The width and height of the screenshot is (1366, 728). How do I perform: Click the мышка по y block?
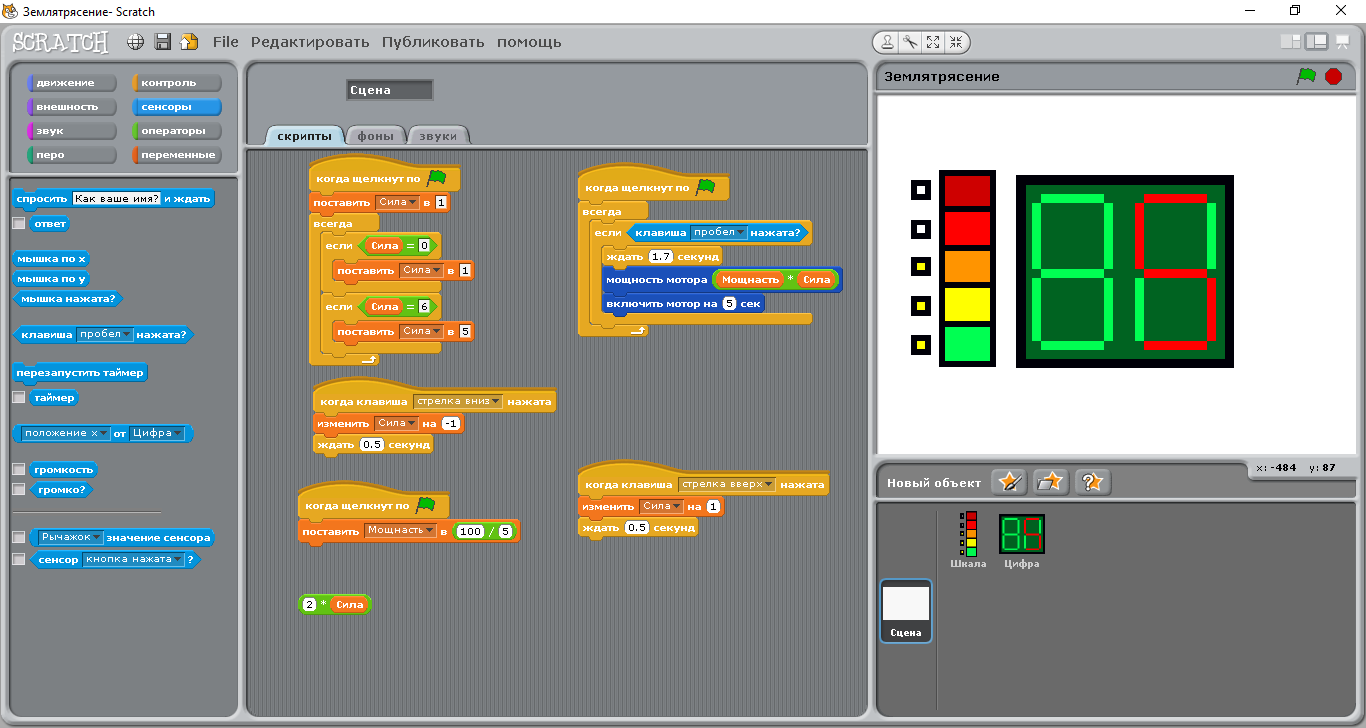pyautogui.click(x=53, y=278)
